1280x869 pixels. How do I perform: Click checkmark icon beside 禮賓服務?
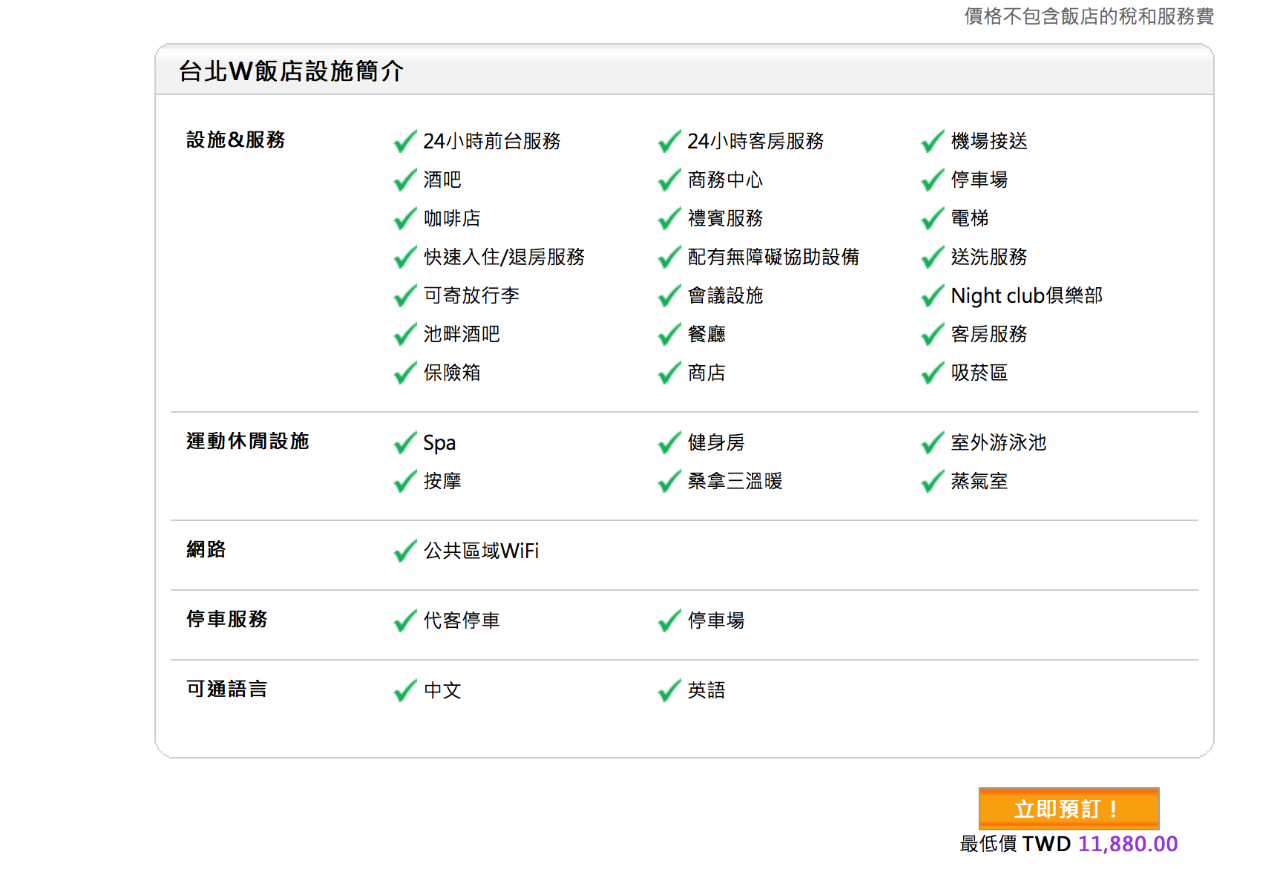[x=669, y=218]
